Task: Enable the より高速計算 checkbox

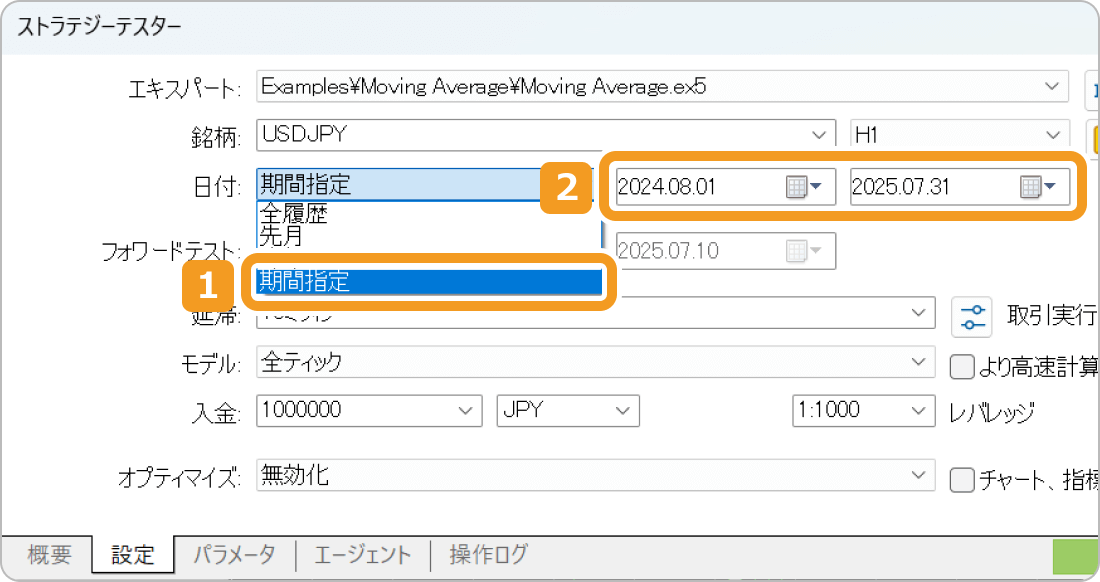Action: tap(961, 366)
